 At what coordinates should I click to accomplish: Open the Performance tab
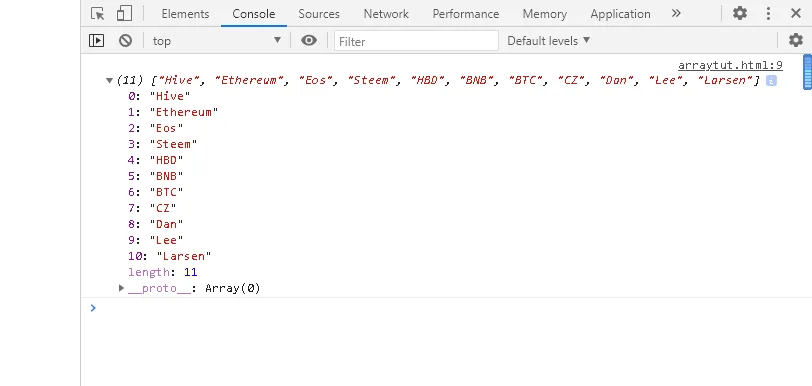tap(466, 14)
